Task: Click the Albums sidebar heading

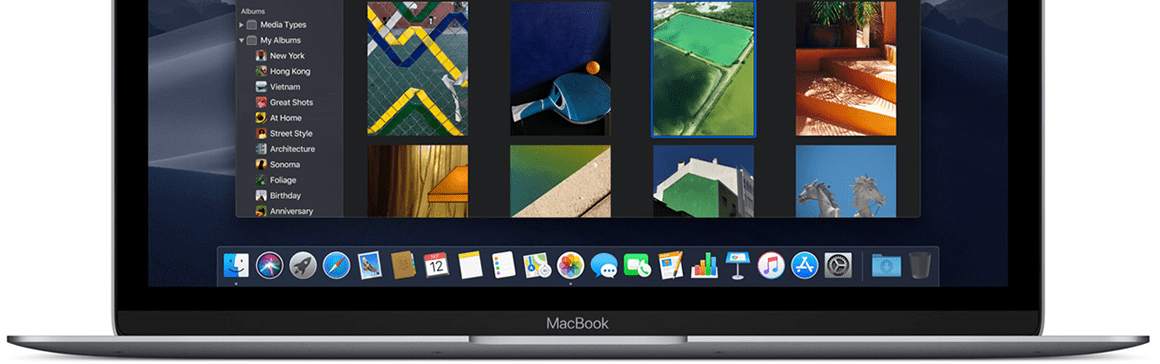Action: (x=253, y=11)
